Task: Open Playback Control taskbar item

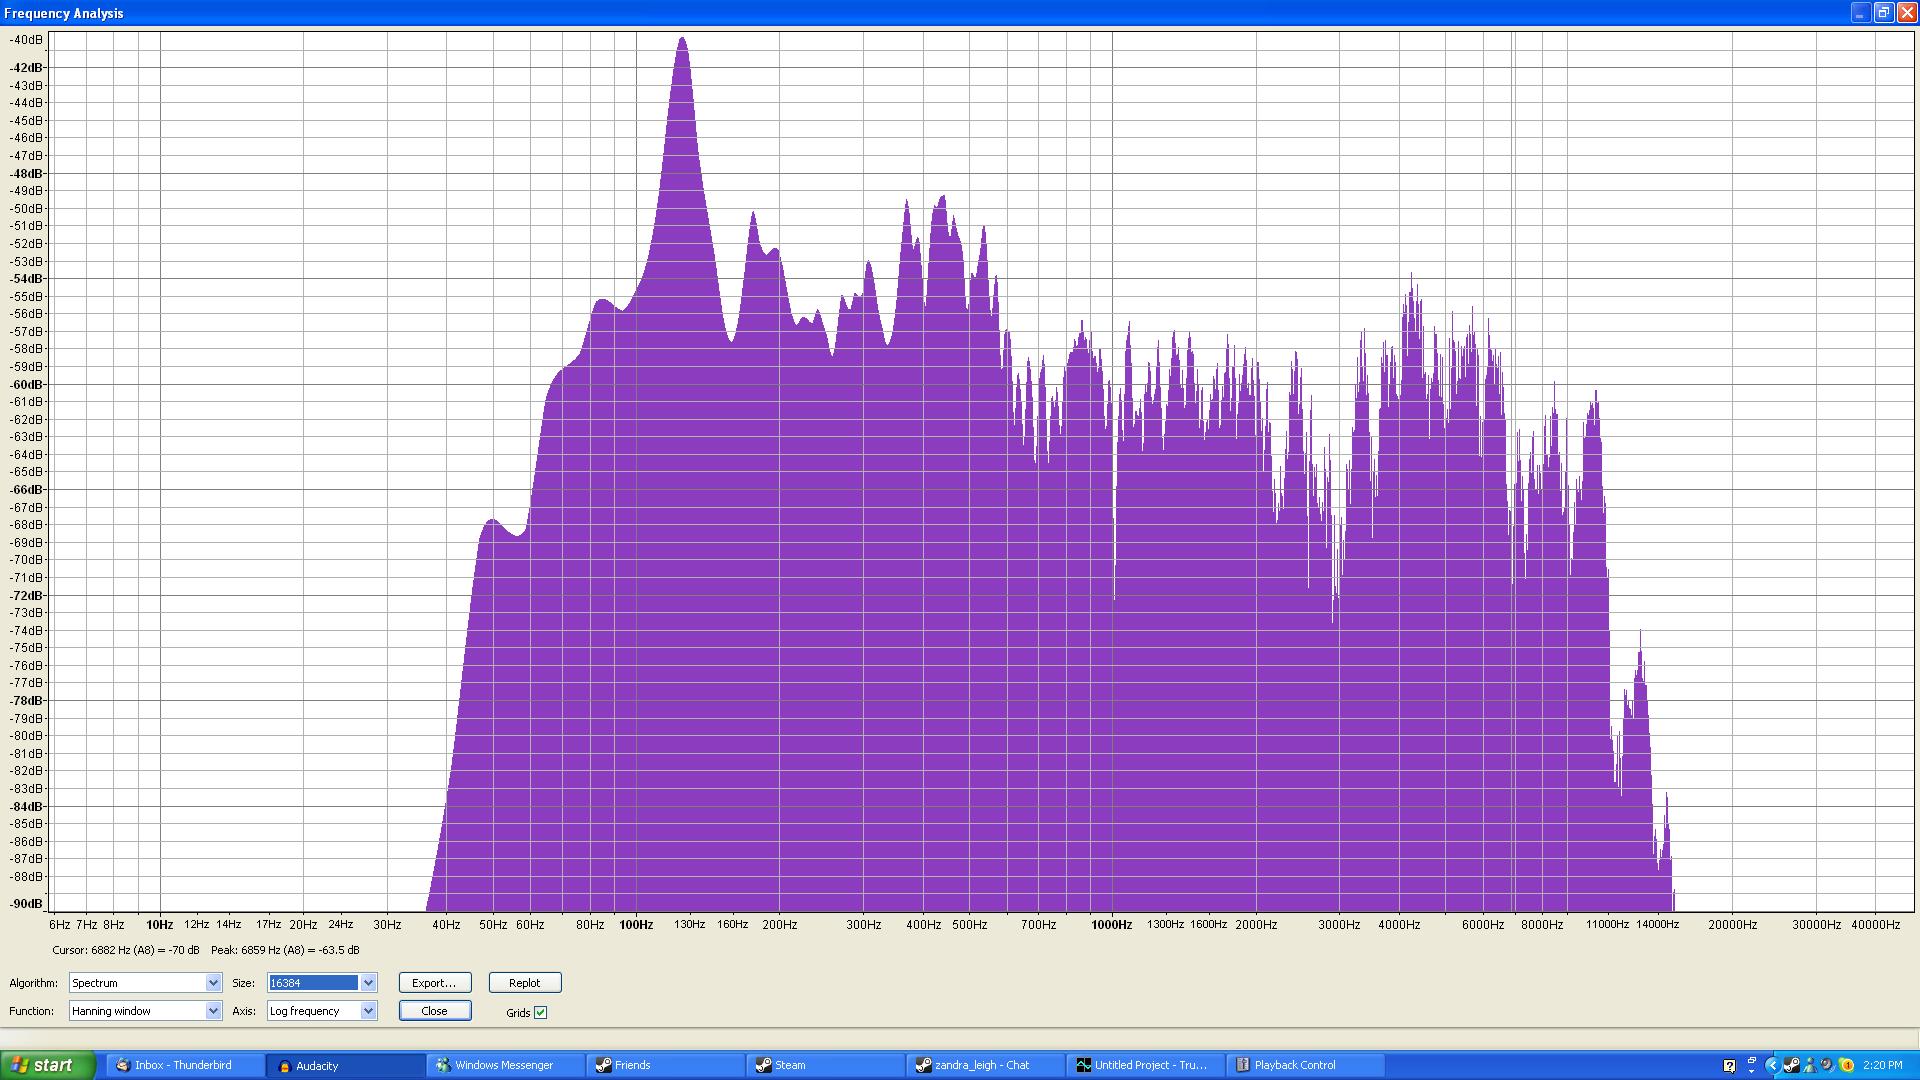Action: [1305, 1065]
